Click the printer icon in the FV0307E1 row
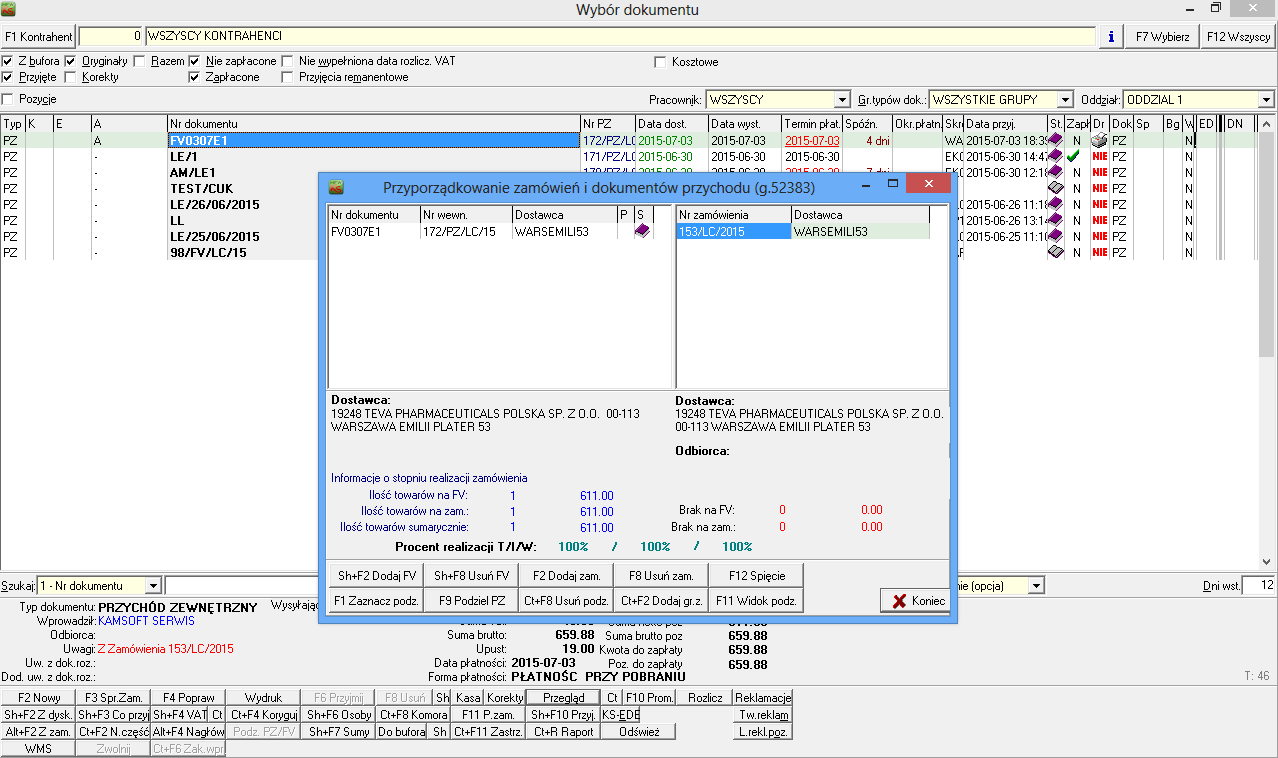The height and width of the screenshot is (758, 1278). tap(1098, 141)
